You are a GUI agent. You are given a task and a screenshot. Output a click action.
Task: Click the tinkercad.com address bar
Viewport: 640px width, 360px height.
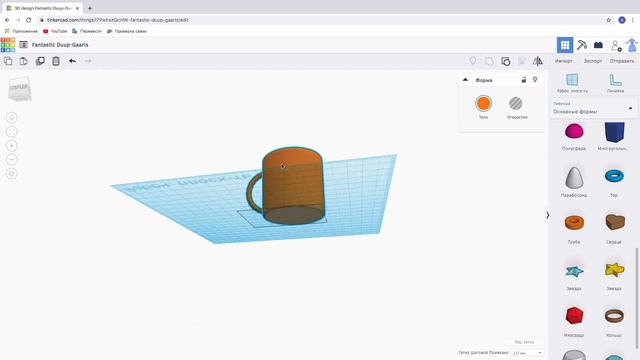pyautogui.click(x=318, y=20)
